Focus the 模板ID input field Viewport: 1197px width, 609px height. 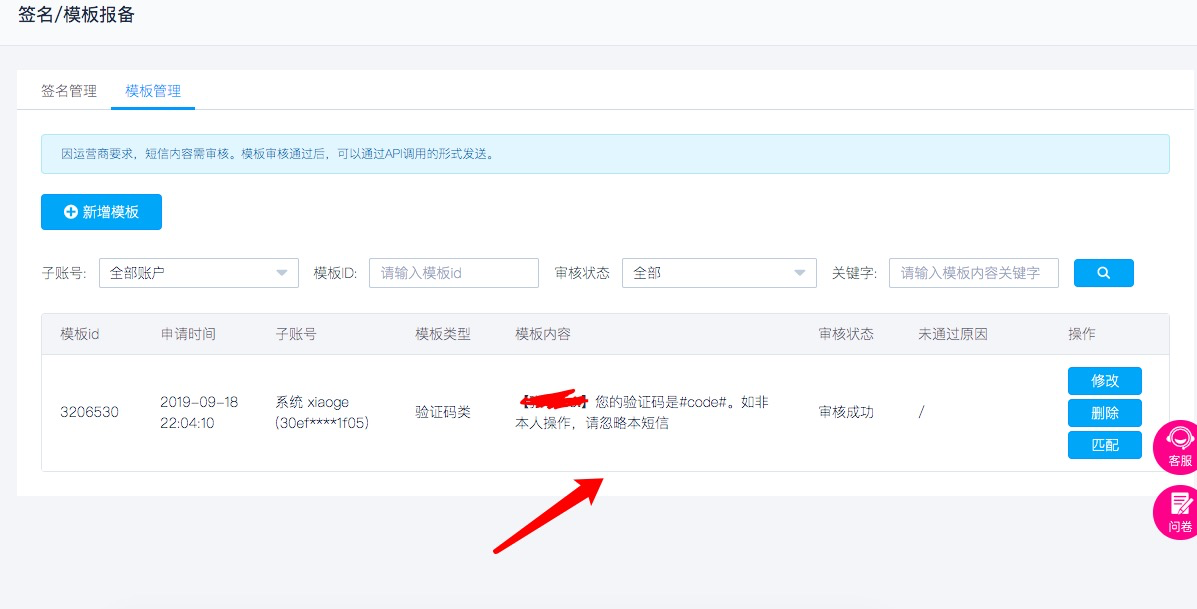click(453, 272)
